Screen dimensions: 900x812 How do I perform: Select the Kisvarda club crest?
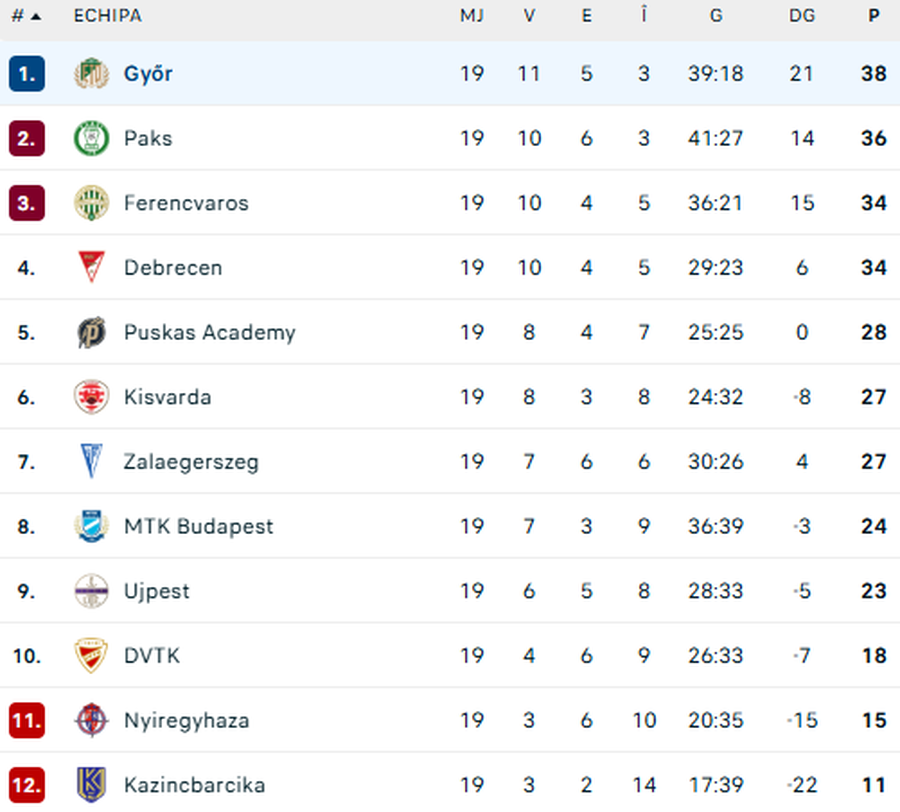(92, 397)
